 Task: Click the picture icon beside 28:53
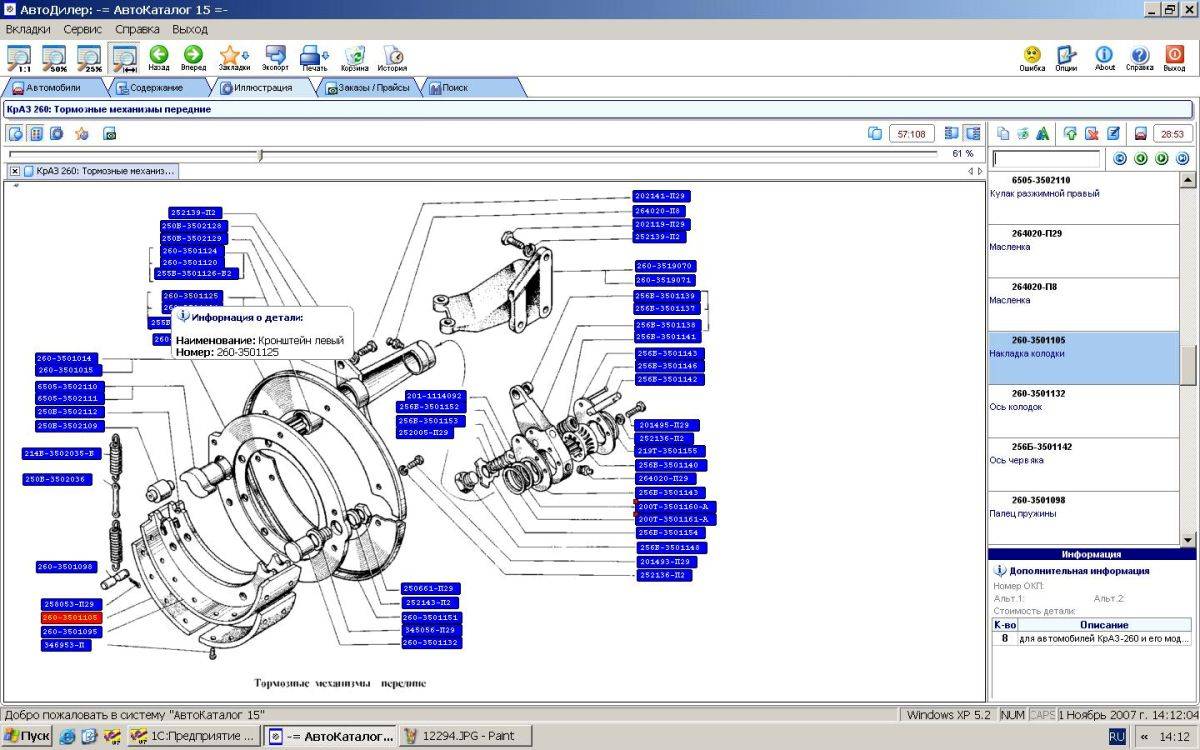click(x=1140, y=133)
